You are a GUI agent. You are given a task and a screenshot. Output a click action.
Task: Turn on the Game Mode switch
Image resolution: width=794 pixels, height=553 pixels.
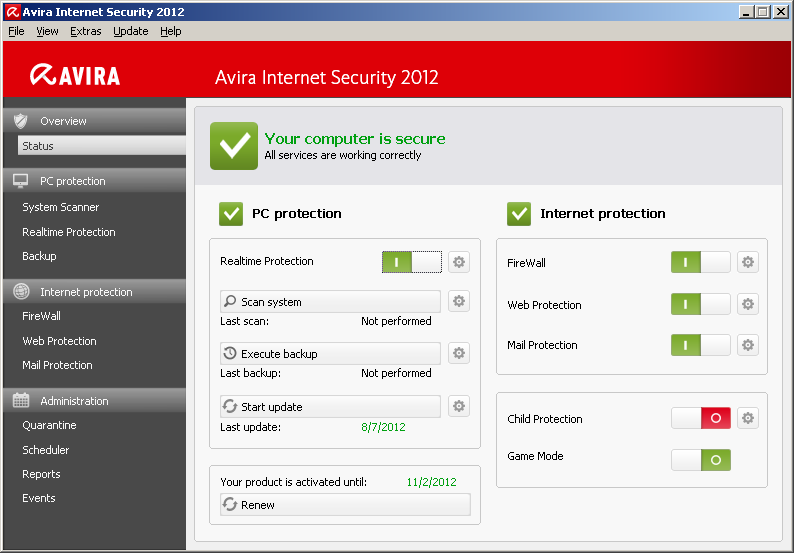click(700, 460)
